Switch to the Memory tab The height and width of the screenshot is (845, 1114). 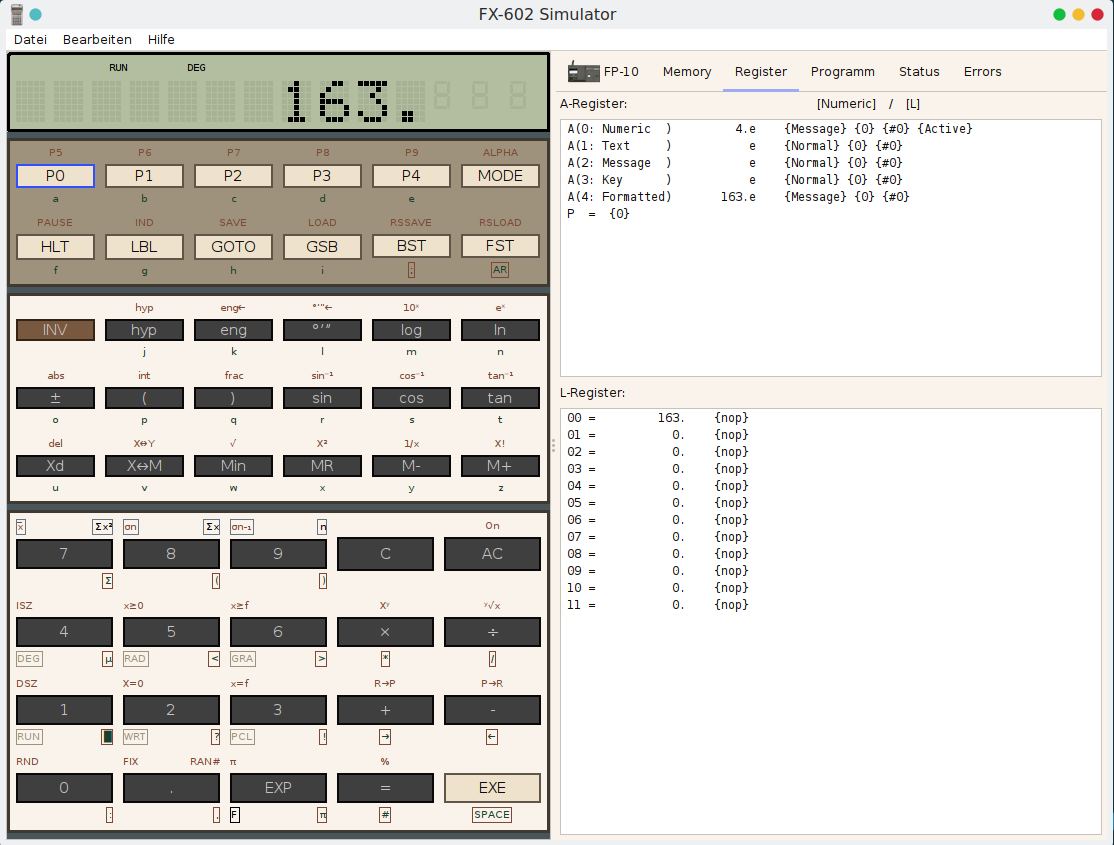687,72
